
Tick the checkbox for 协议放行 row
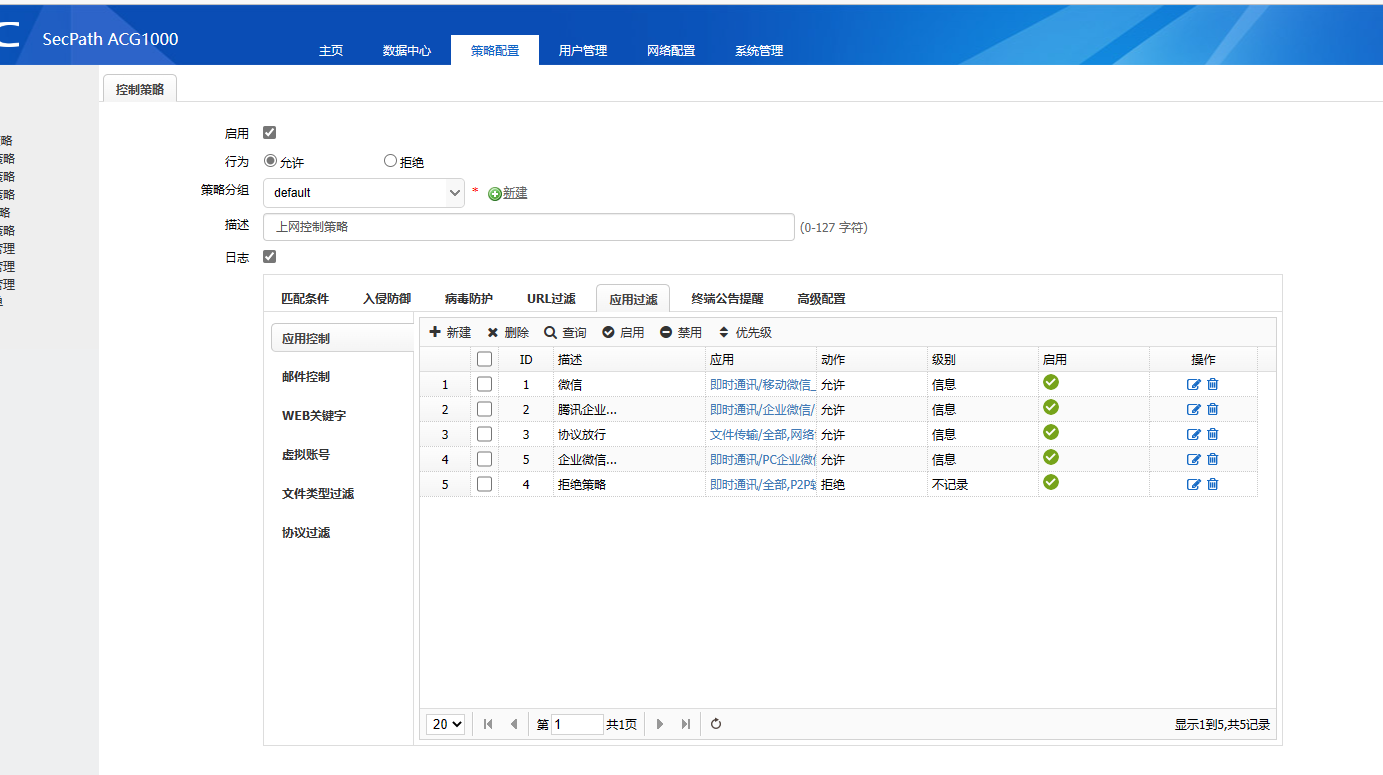[484, 434]
